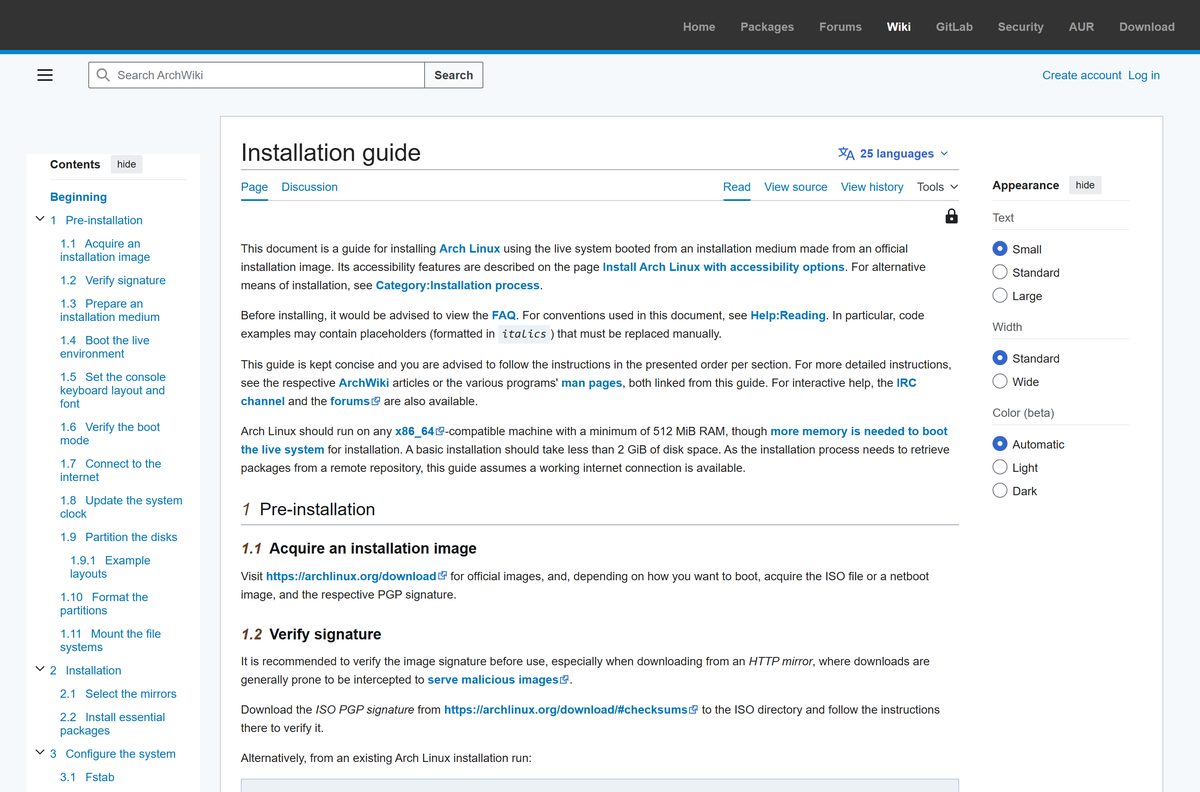Jump to 1.6 Verify the boot mode
The width and height of the screenshot is (1200, 792).
(x=110, y=433)
